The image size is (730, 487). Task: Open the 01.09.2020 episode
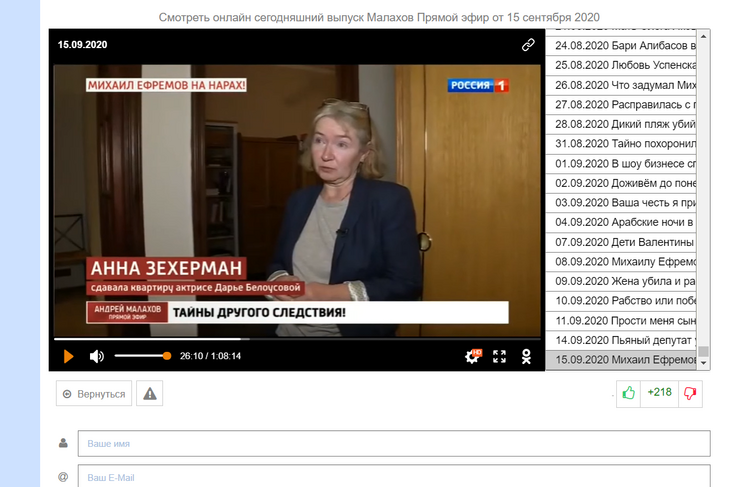621,163
